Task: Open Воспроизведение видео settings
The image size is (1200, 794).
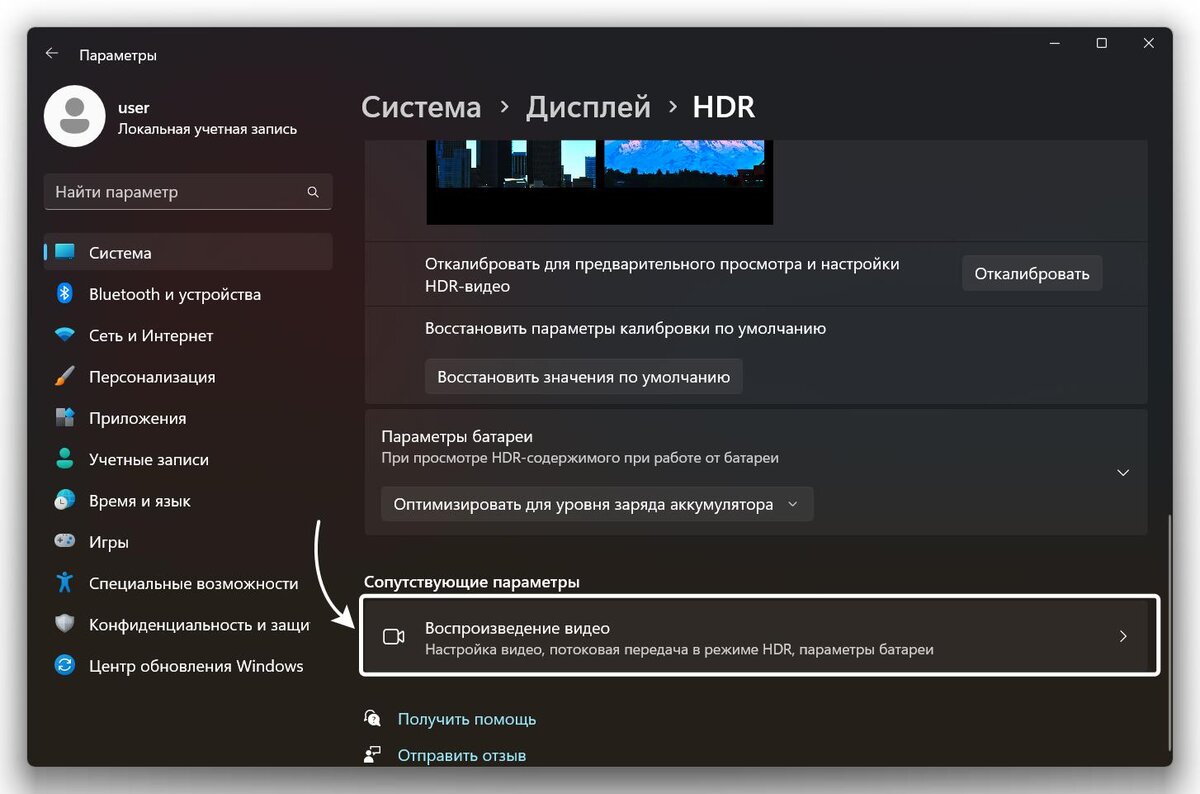Action: tap(758, 636)
